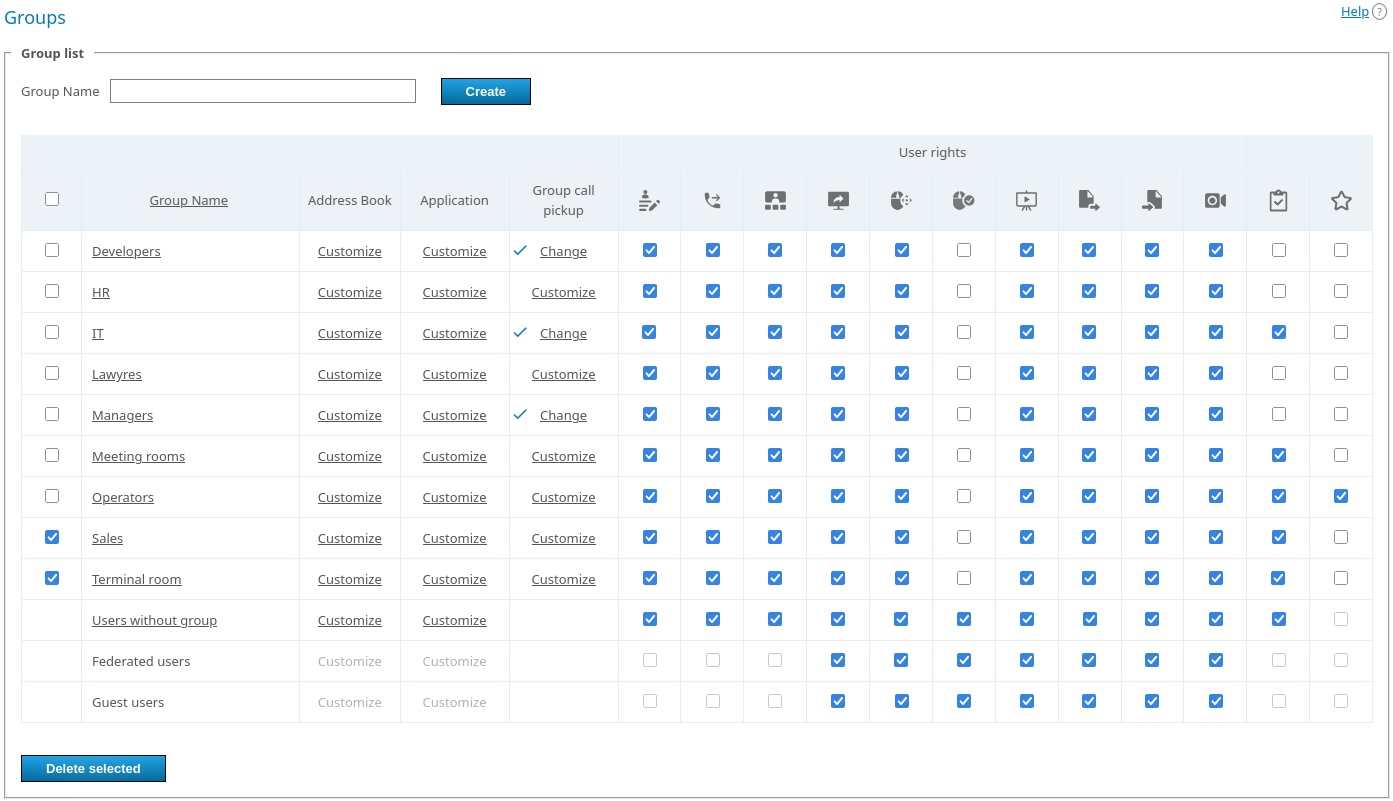Viewport: 1393px width, 801px height.
Task: Click the mouse with checkmark icon
Action: (x=963, y=201)
